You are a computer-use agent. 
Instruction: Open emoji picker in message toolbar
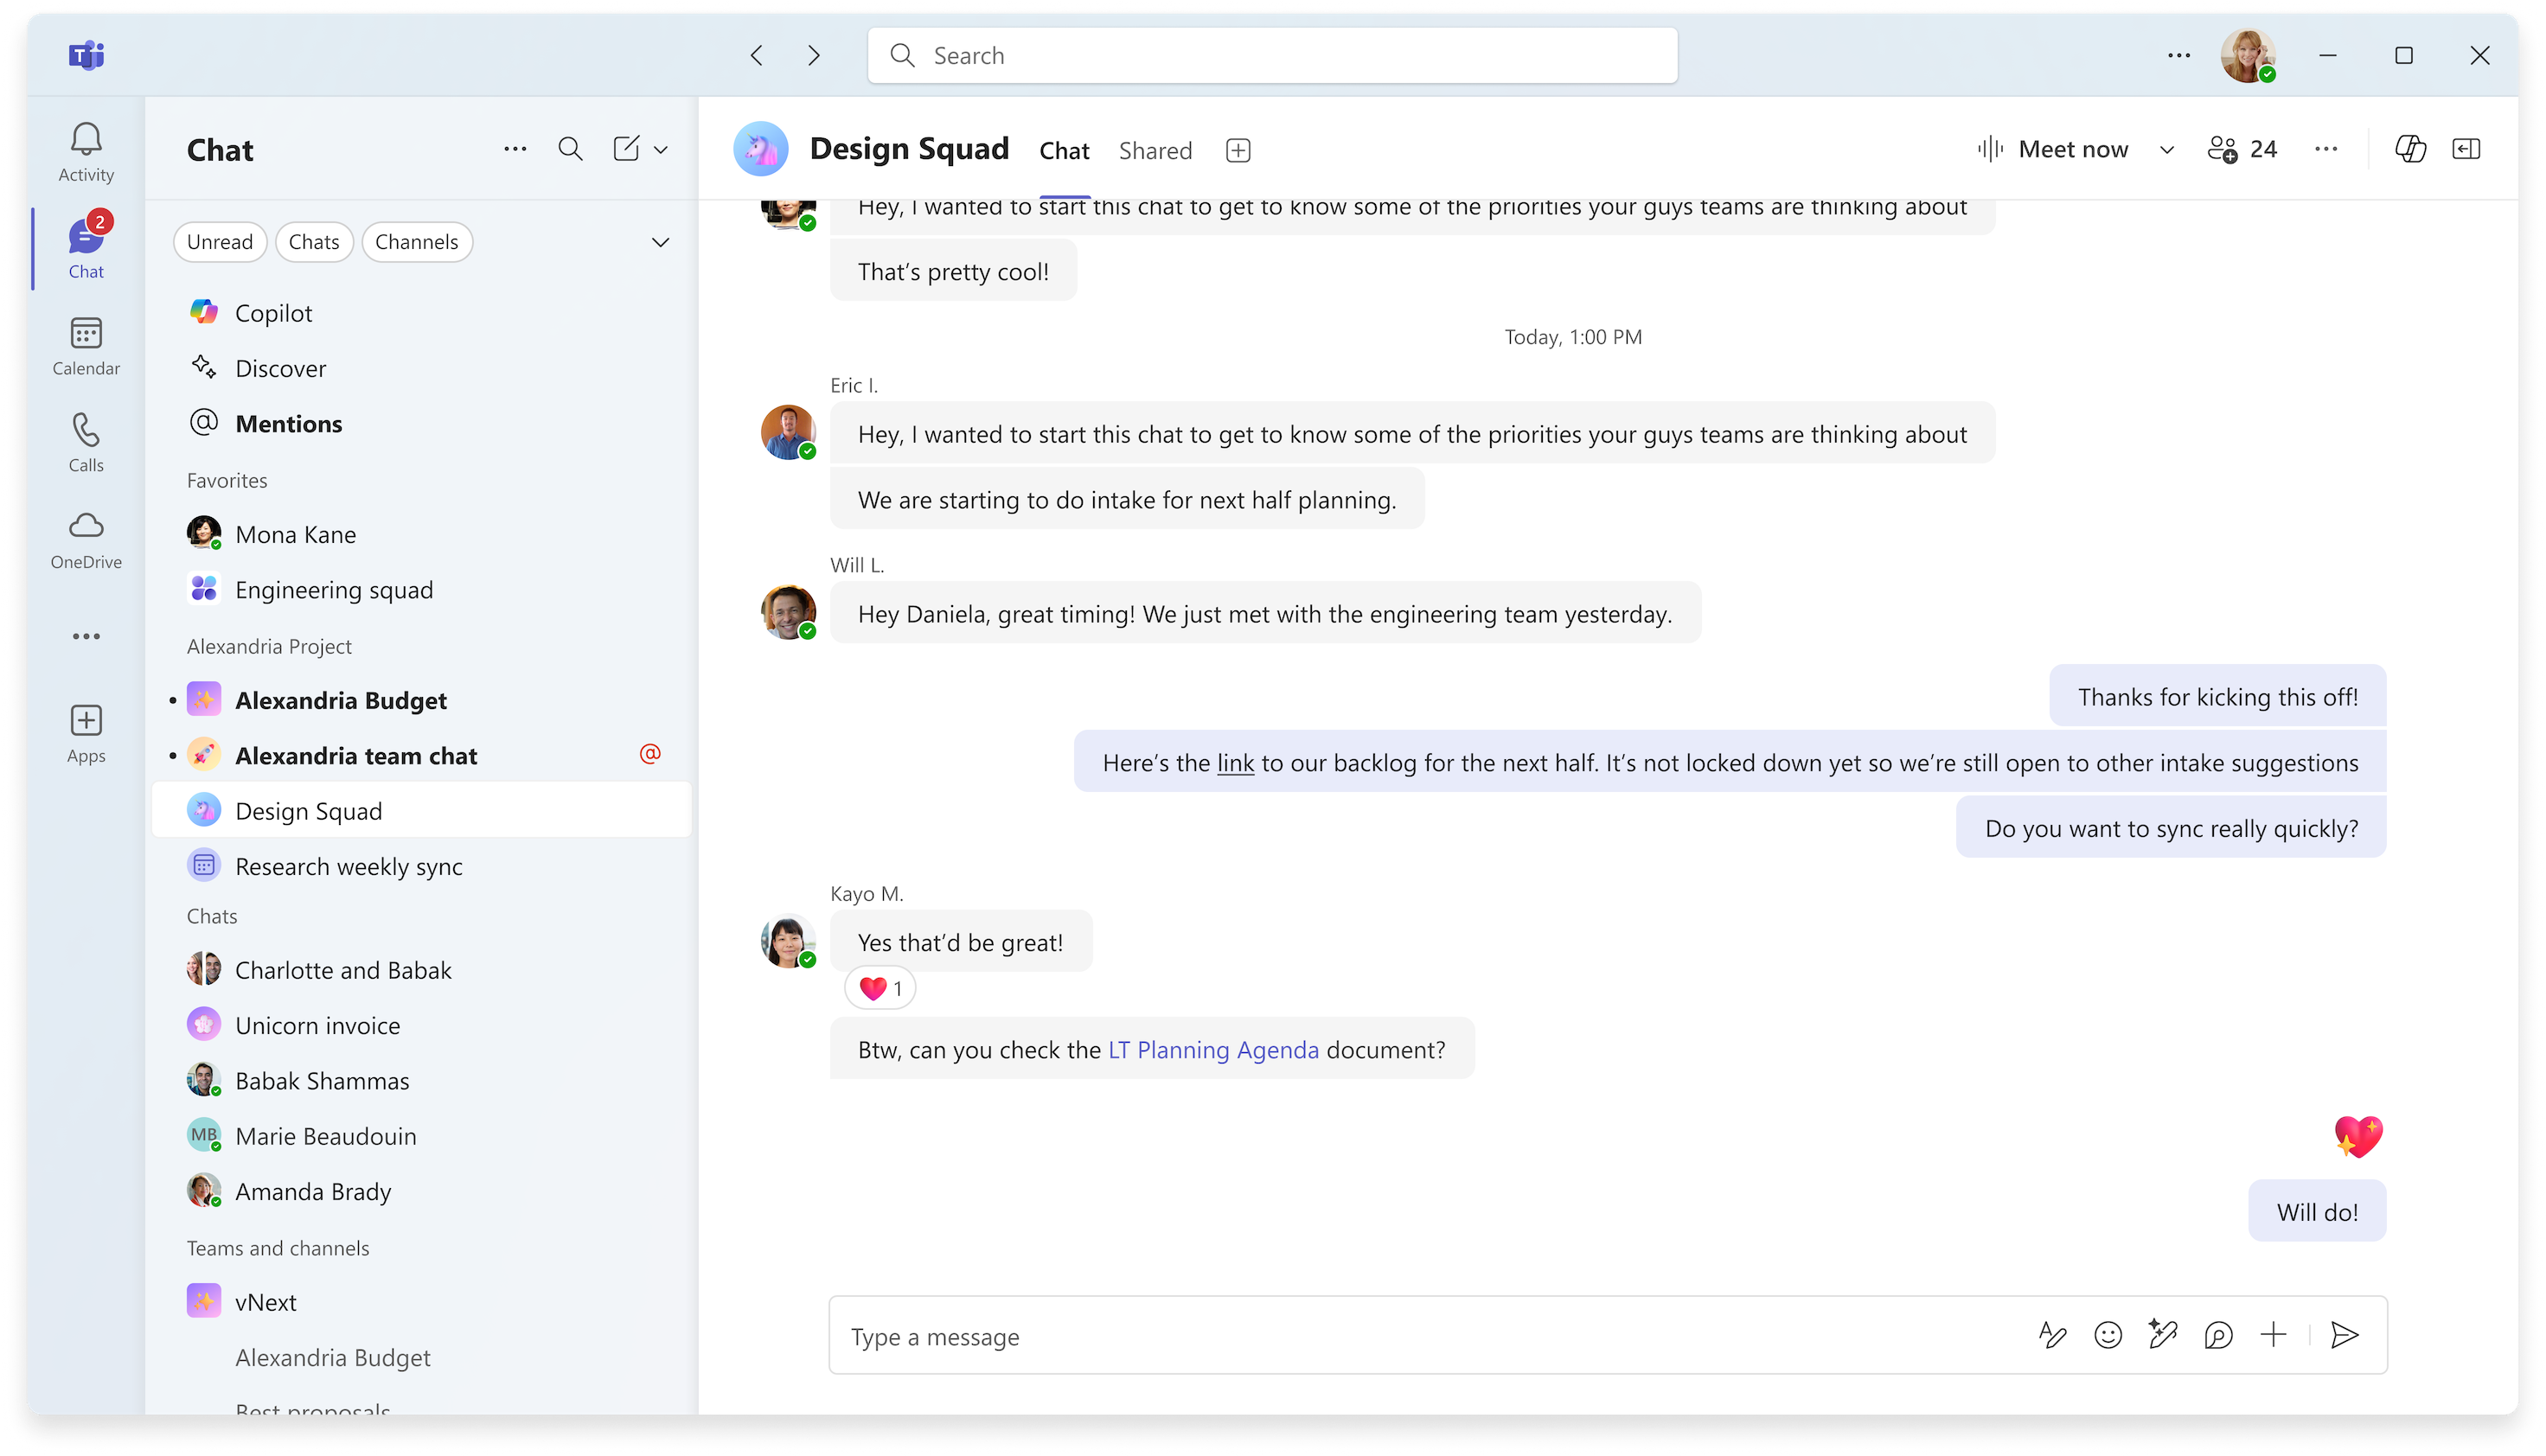click(x=2107, y=1336)
